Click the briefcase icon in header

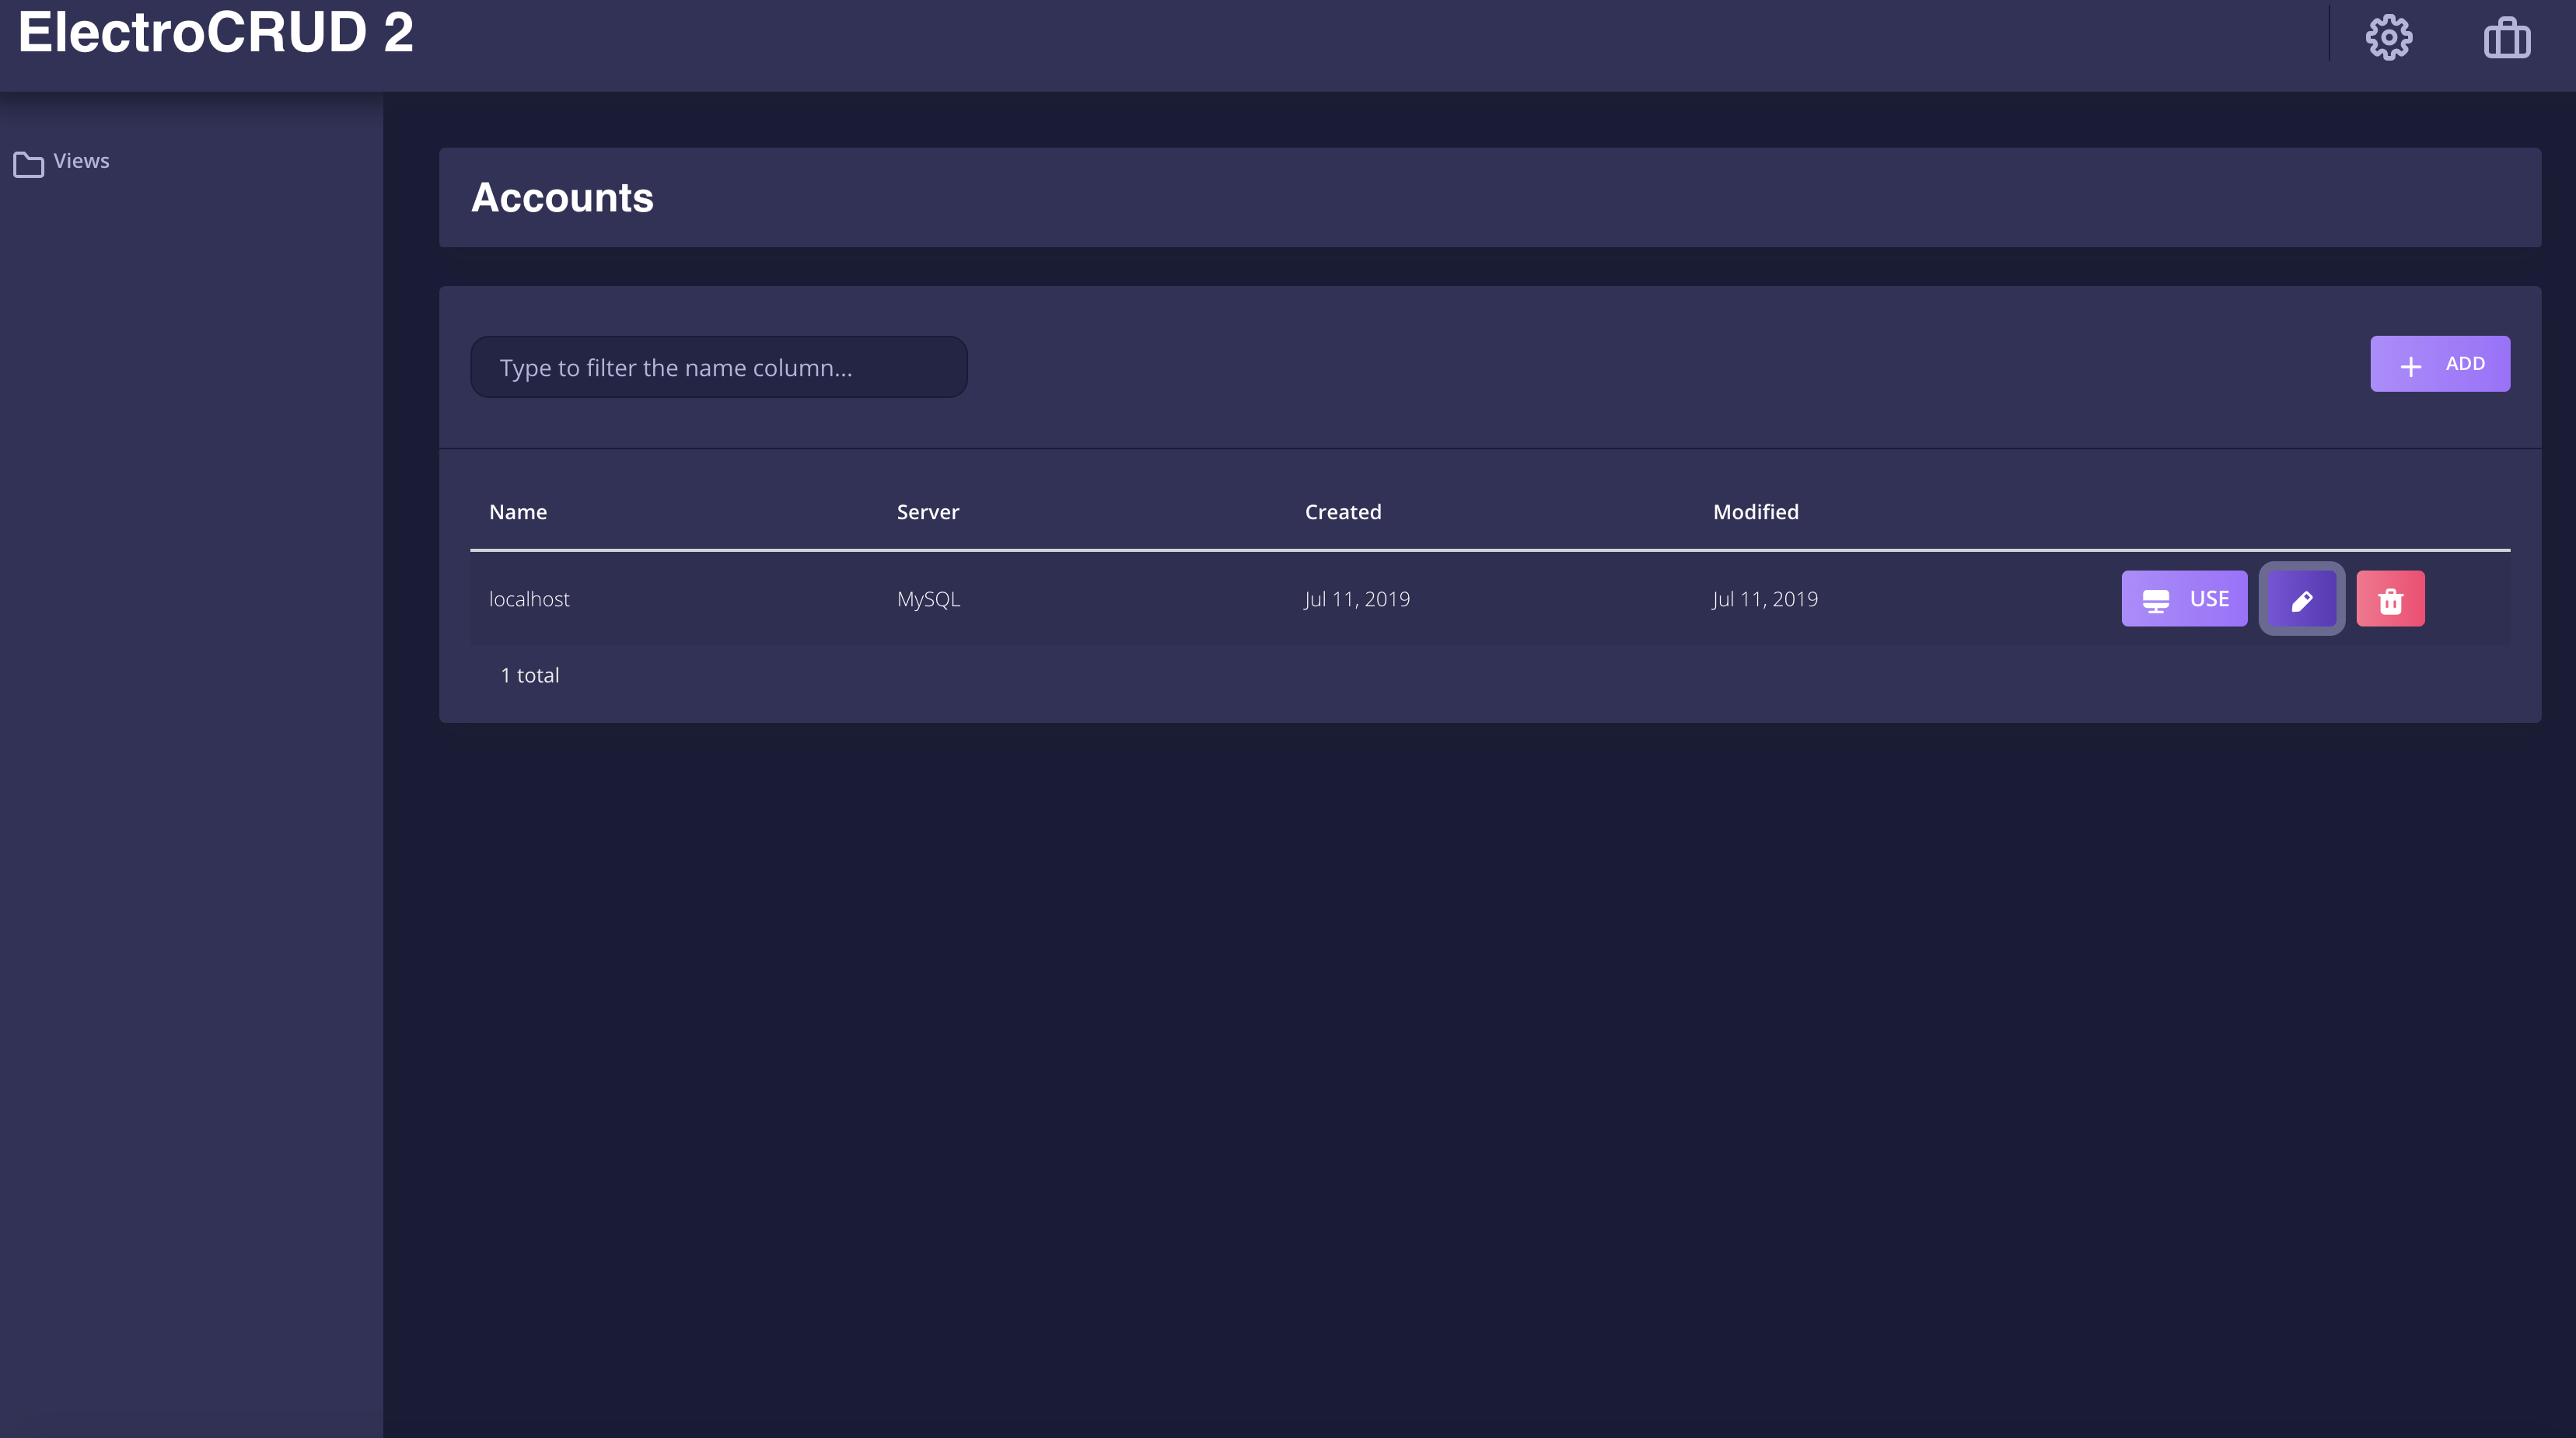coord(2506,38)
